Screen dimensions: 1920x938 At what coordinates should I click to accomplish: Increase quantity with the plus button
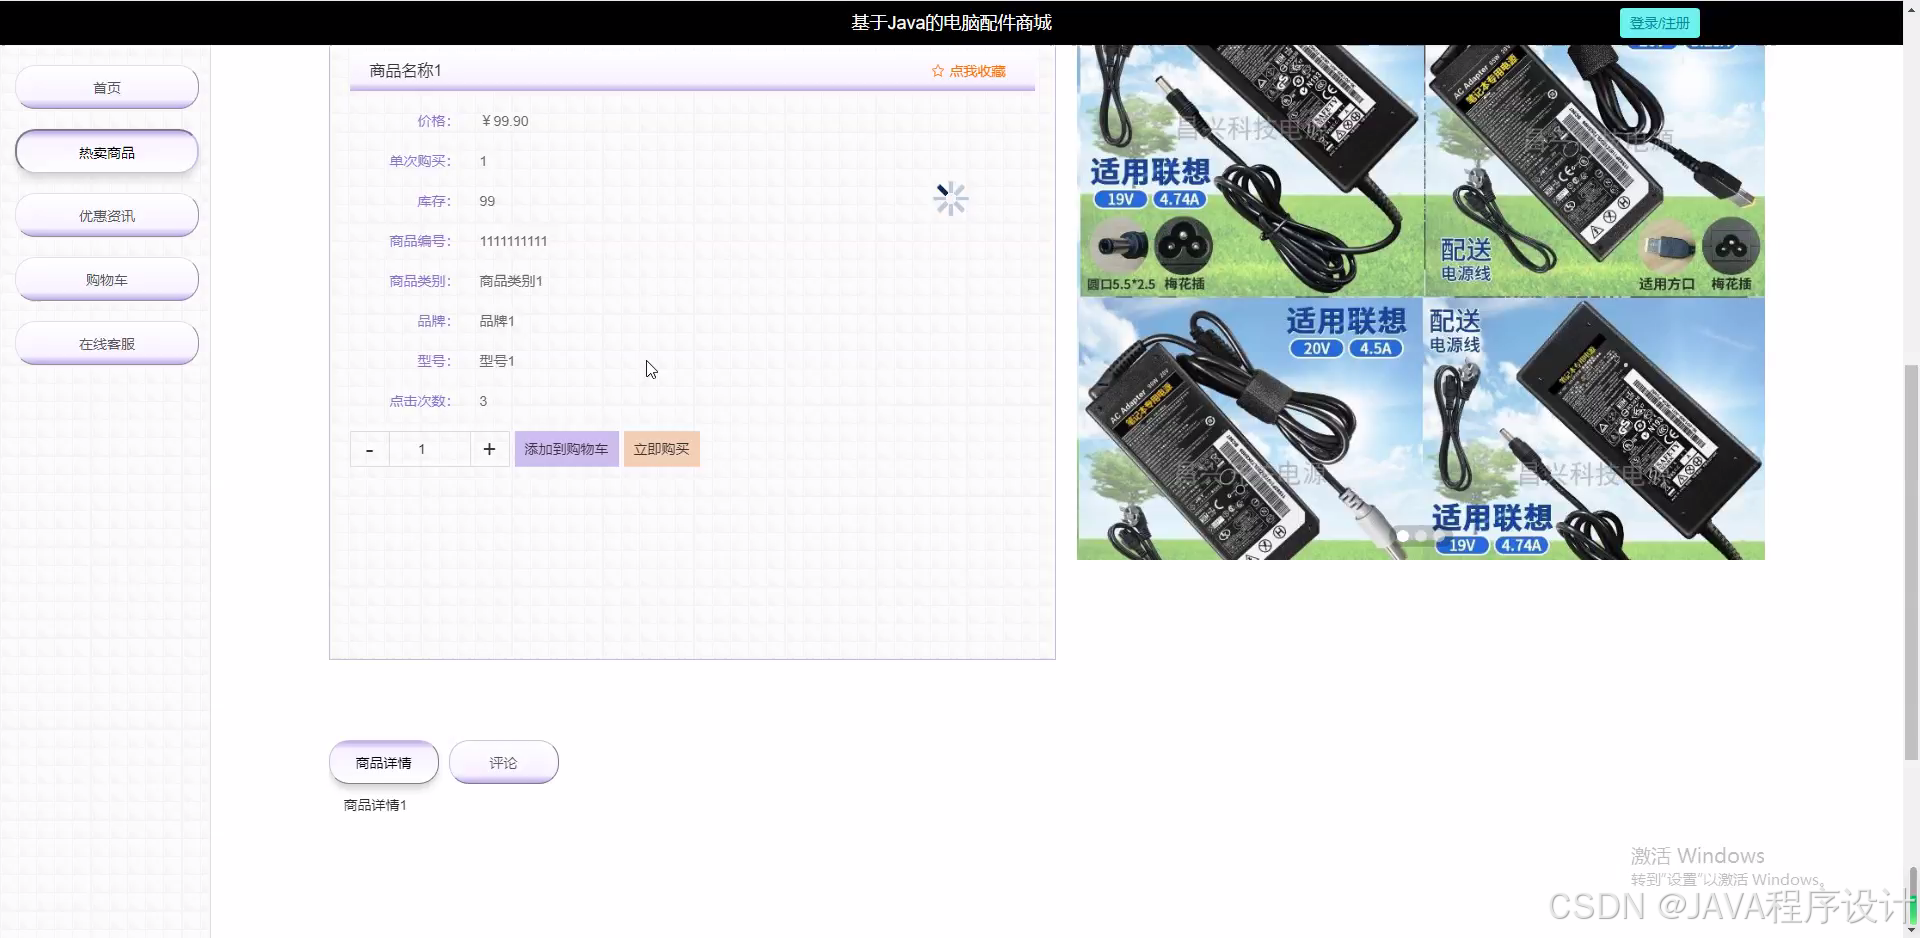click(x=489, y=449)
